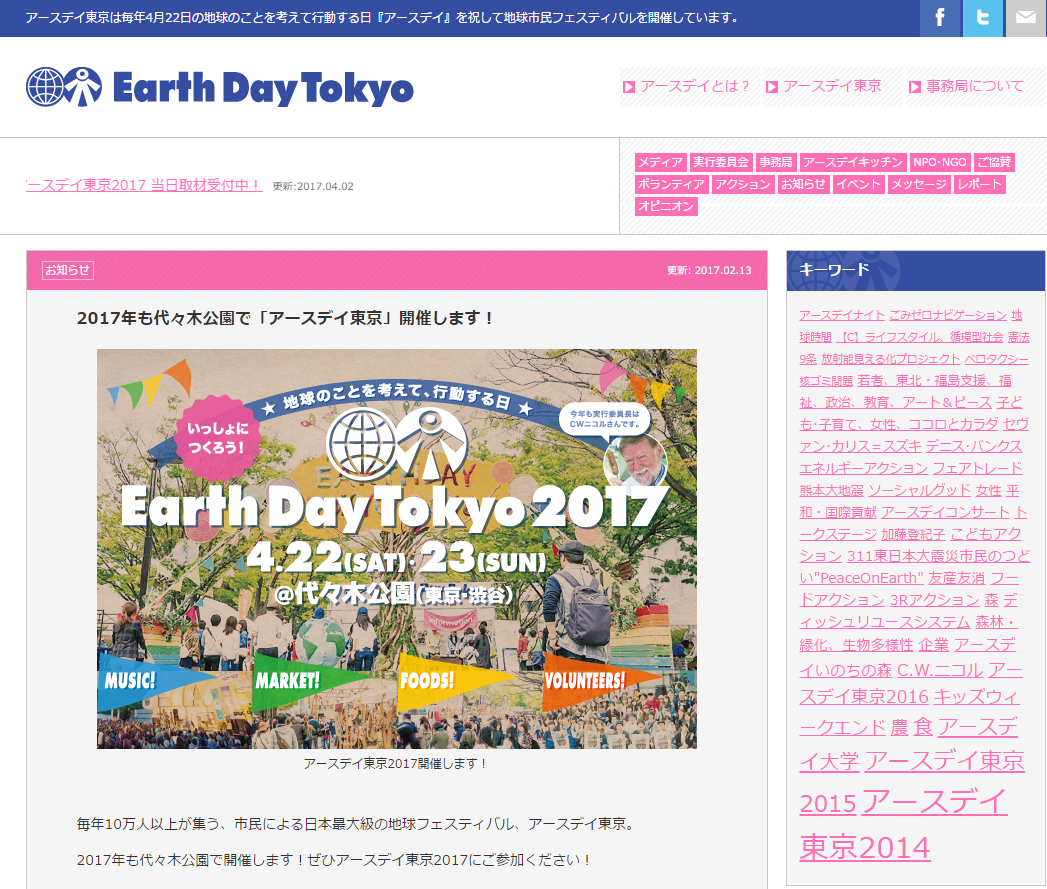Select the NPO·NGO category tag

(x=939, y=162)
